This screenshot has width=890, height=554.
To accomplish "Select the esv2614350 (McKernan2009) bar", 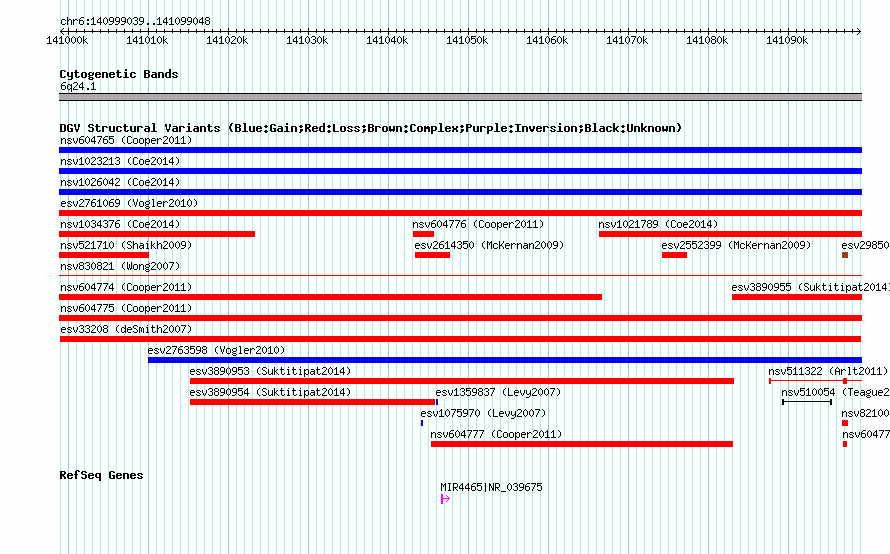I will pyautogui.click(x=433, y=255).
